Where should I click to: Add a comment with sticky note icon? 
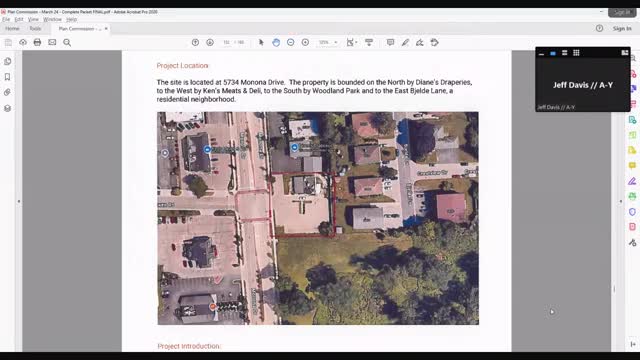pos(391,42)
